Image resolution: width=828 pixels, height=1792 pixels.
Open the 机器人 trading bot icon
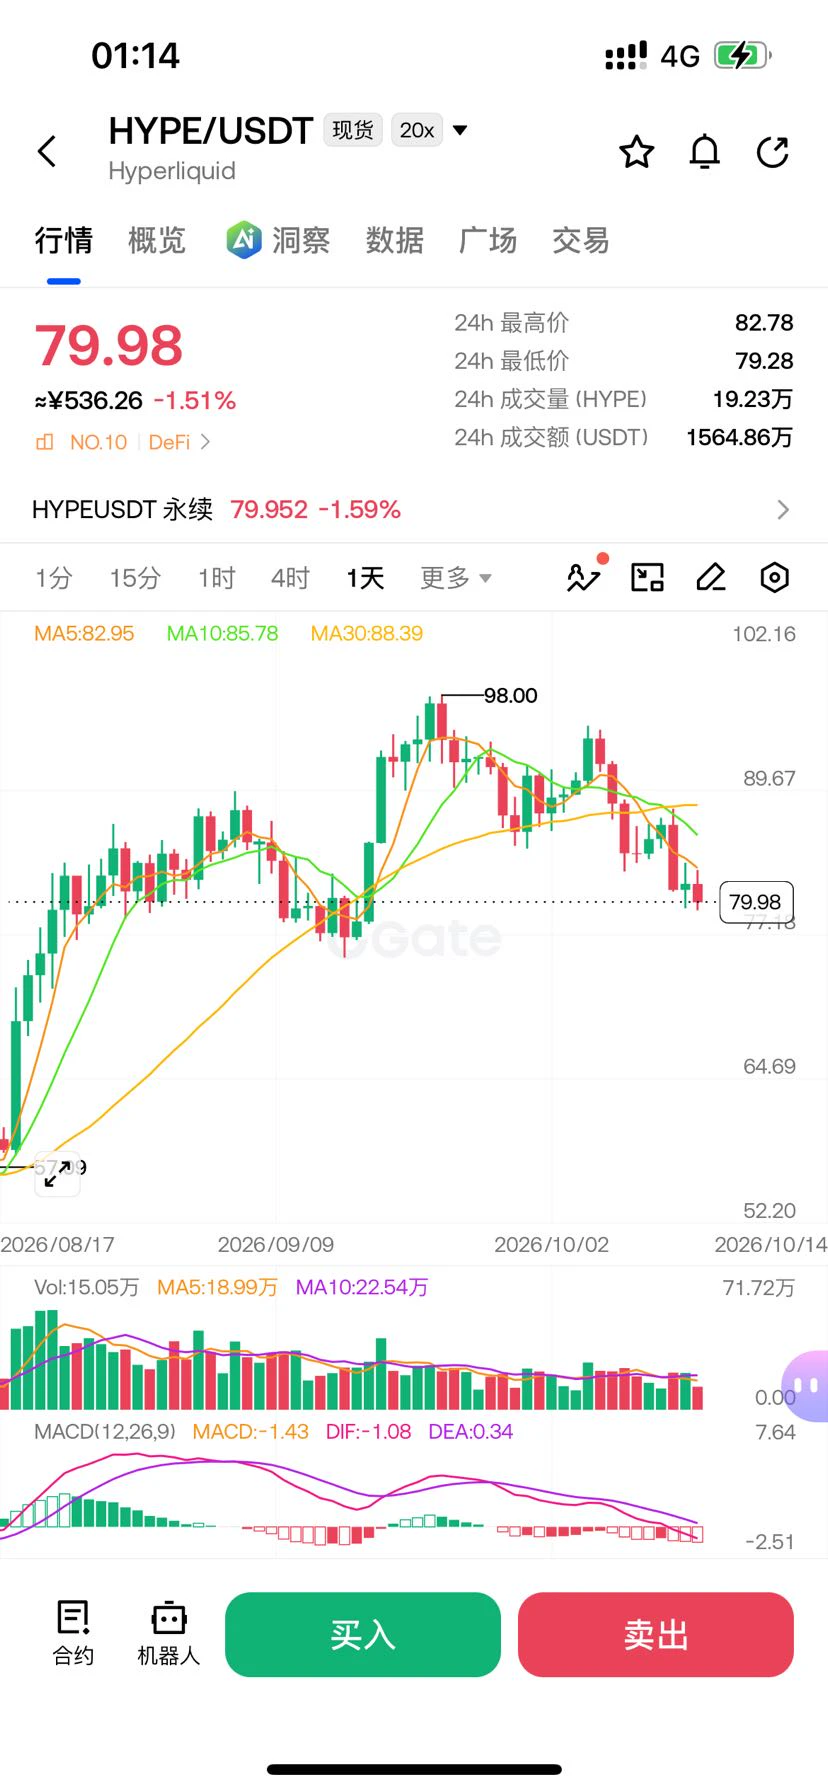(x=168, y=1634)
